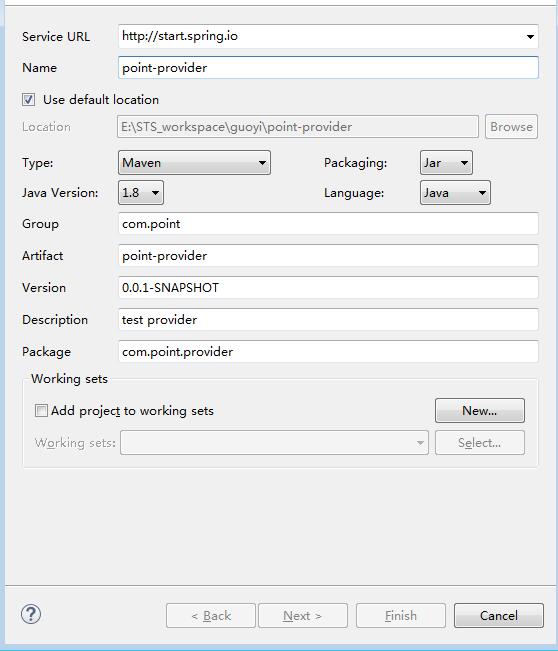This screenshot has height=651, width=558.
Task: Click the Description label
Action: click(x=55, y=320)
